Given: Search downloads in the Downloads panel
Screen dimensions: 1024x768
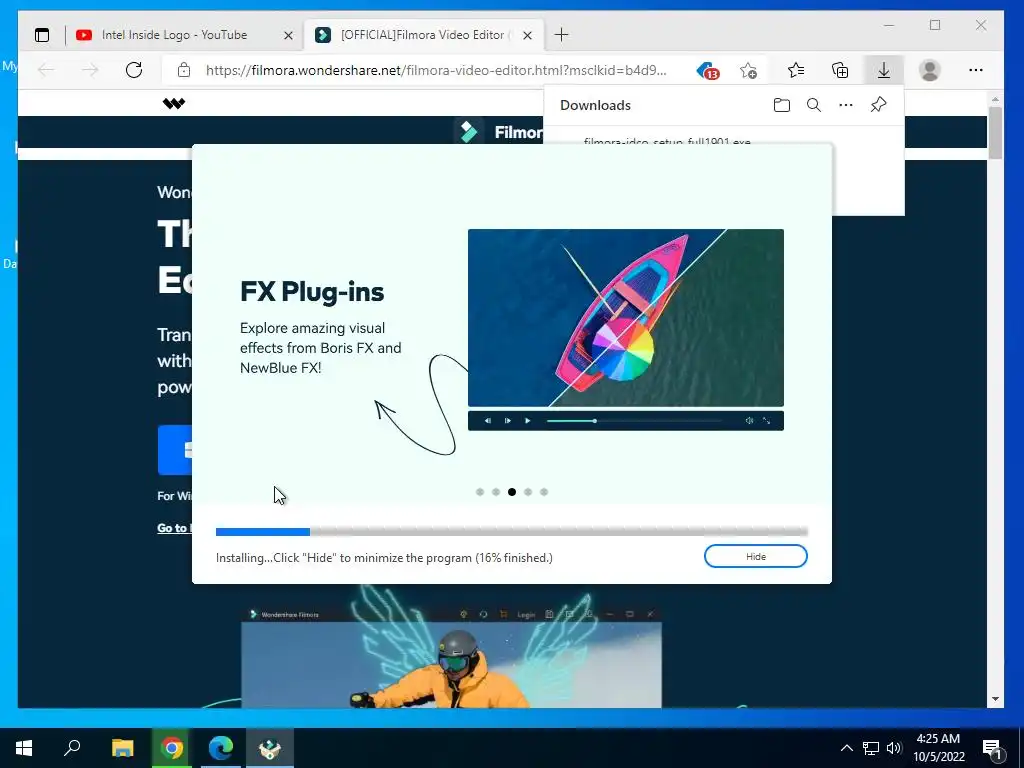Looking at the screenshot, I should (814, 105).
